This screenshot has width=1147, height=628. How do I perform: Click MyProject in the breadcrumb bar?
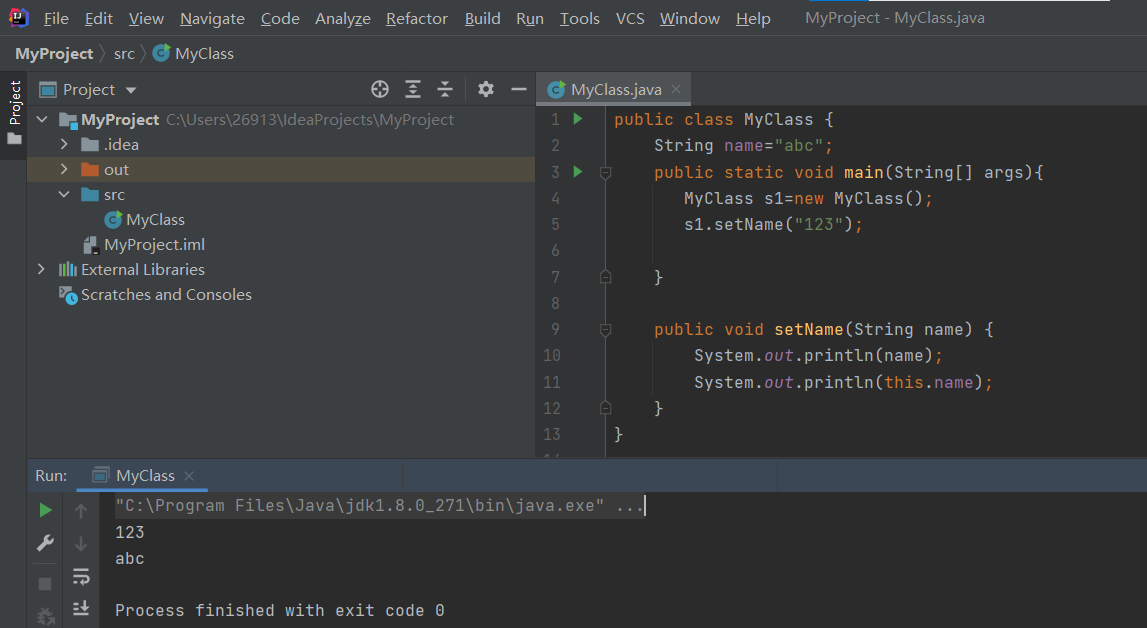(54, 53)
